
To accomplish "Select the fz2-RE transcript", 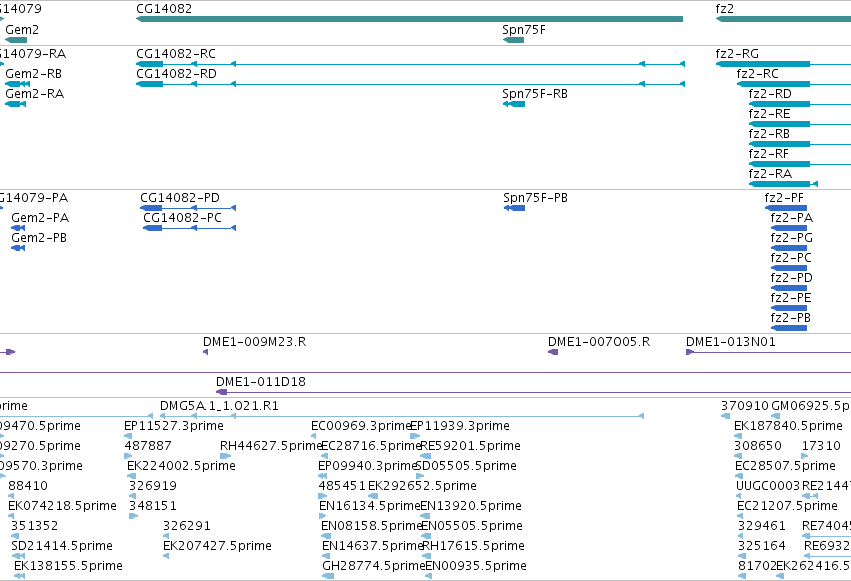I will [x=799, y=124].
